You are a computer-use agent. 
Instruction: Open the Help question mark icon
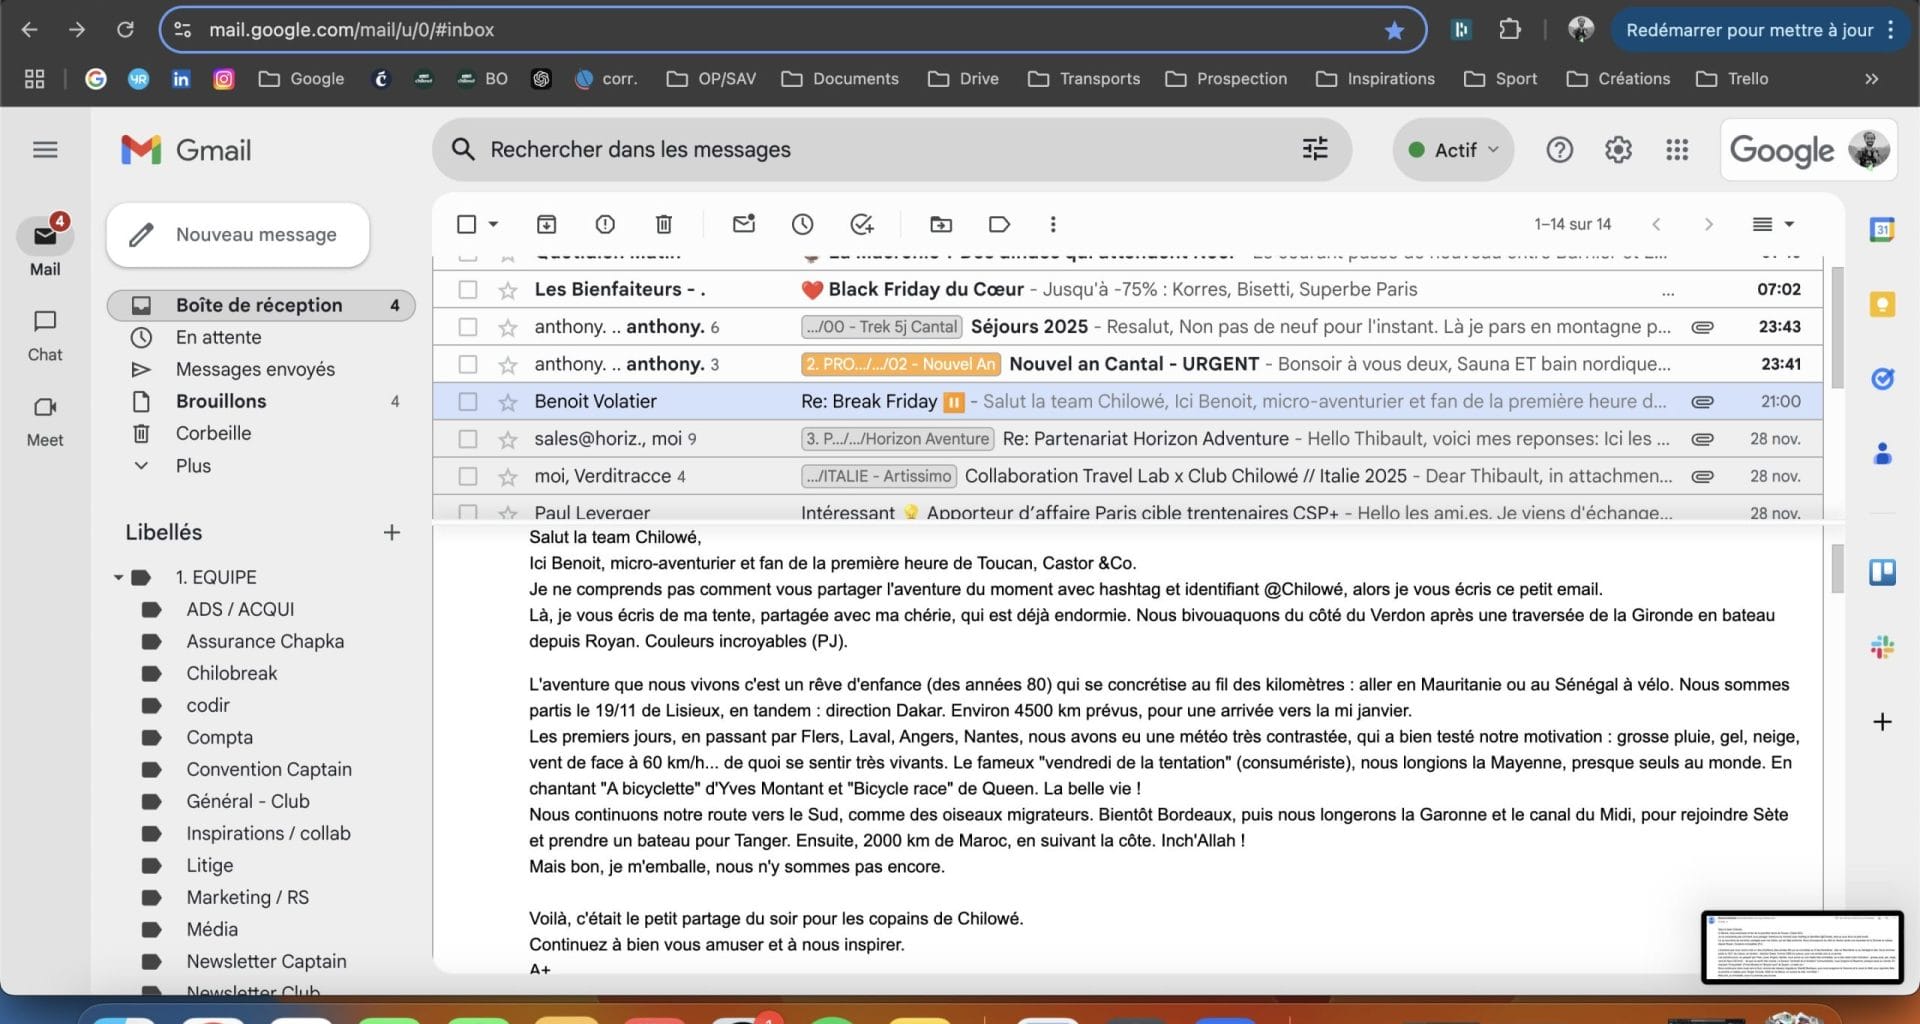(1560, 150)
